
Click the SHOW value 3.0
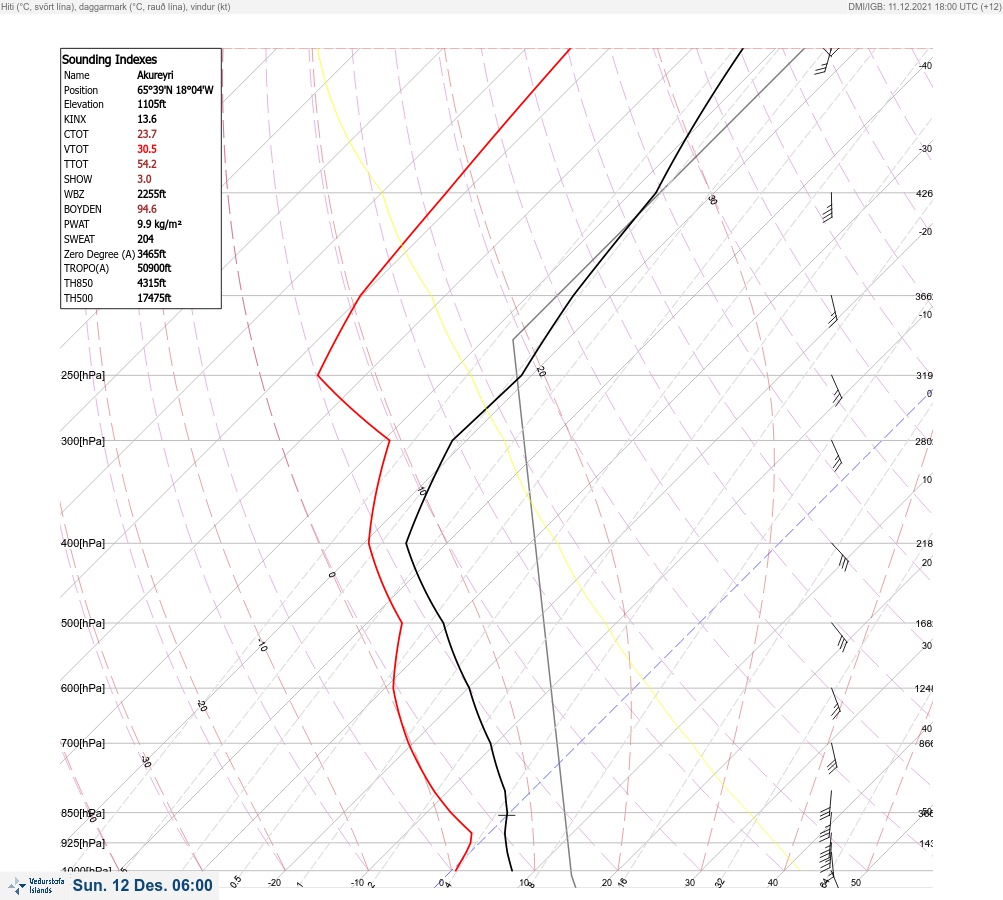click(145, 179)
